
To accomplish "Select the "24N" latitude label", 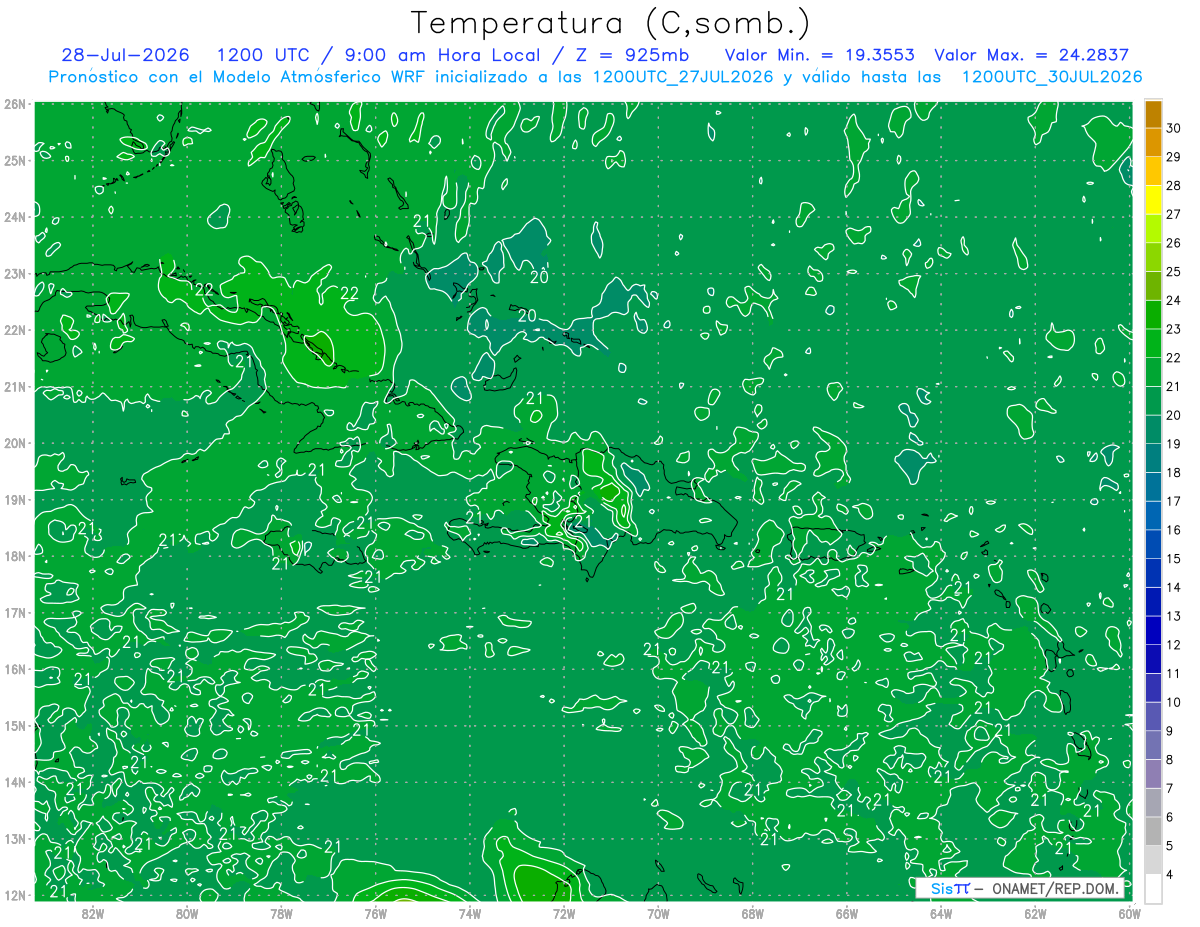I will [14, 217].
